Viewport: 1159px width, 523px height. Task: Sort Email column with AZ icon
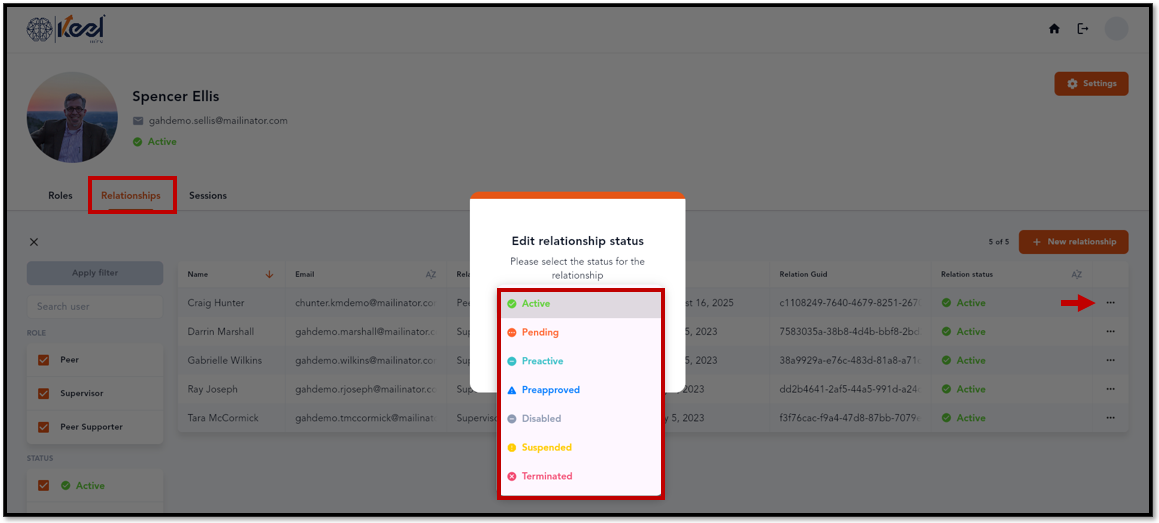(431, 274)
